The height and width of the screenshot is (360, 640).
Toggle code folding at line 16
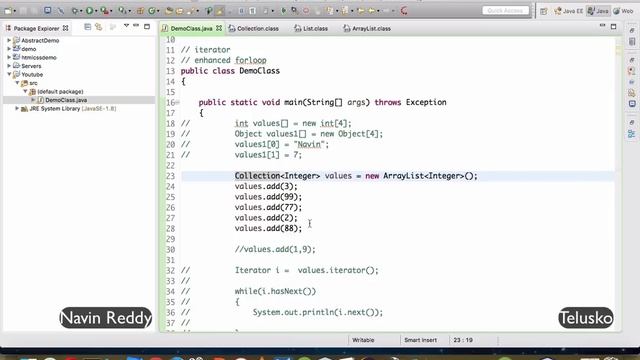(x=178, y=102)
